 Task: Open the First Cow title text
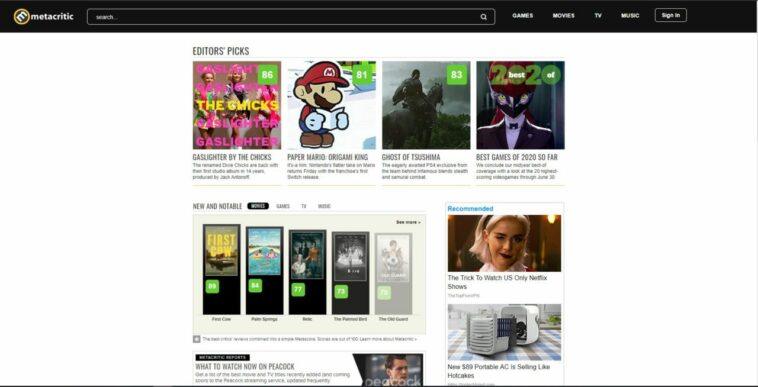pos(221,319)
